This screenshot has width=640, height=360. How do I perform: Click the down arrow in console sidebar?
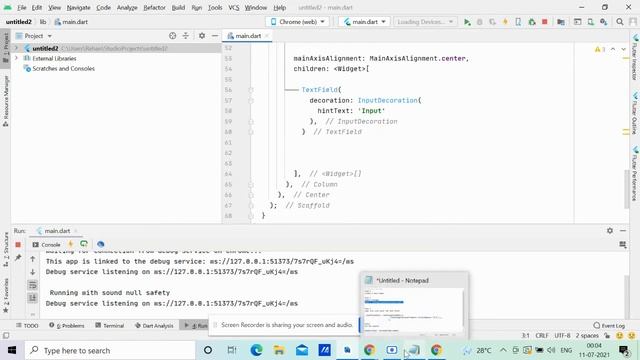click(x=33, y=272)
